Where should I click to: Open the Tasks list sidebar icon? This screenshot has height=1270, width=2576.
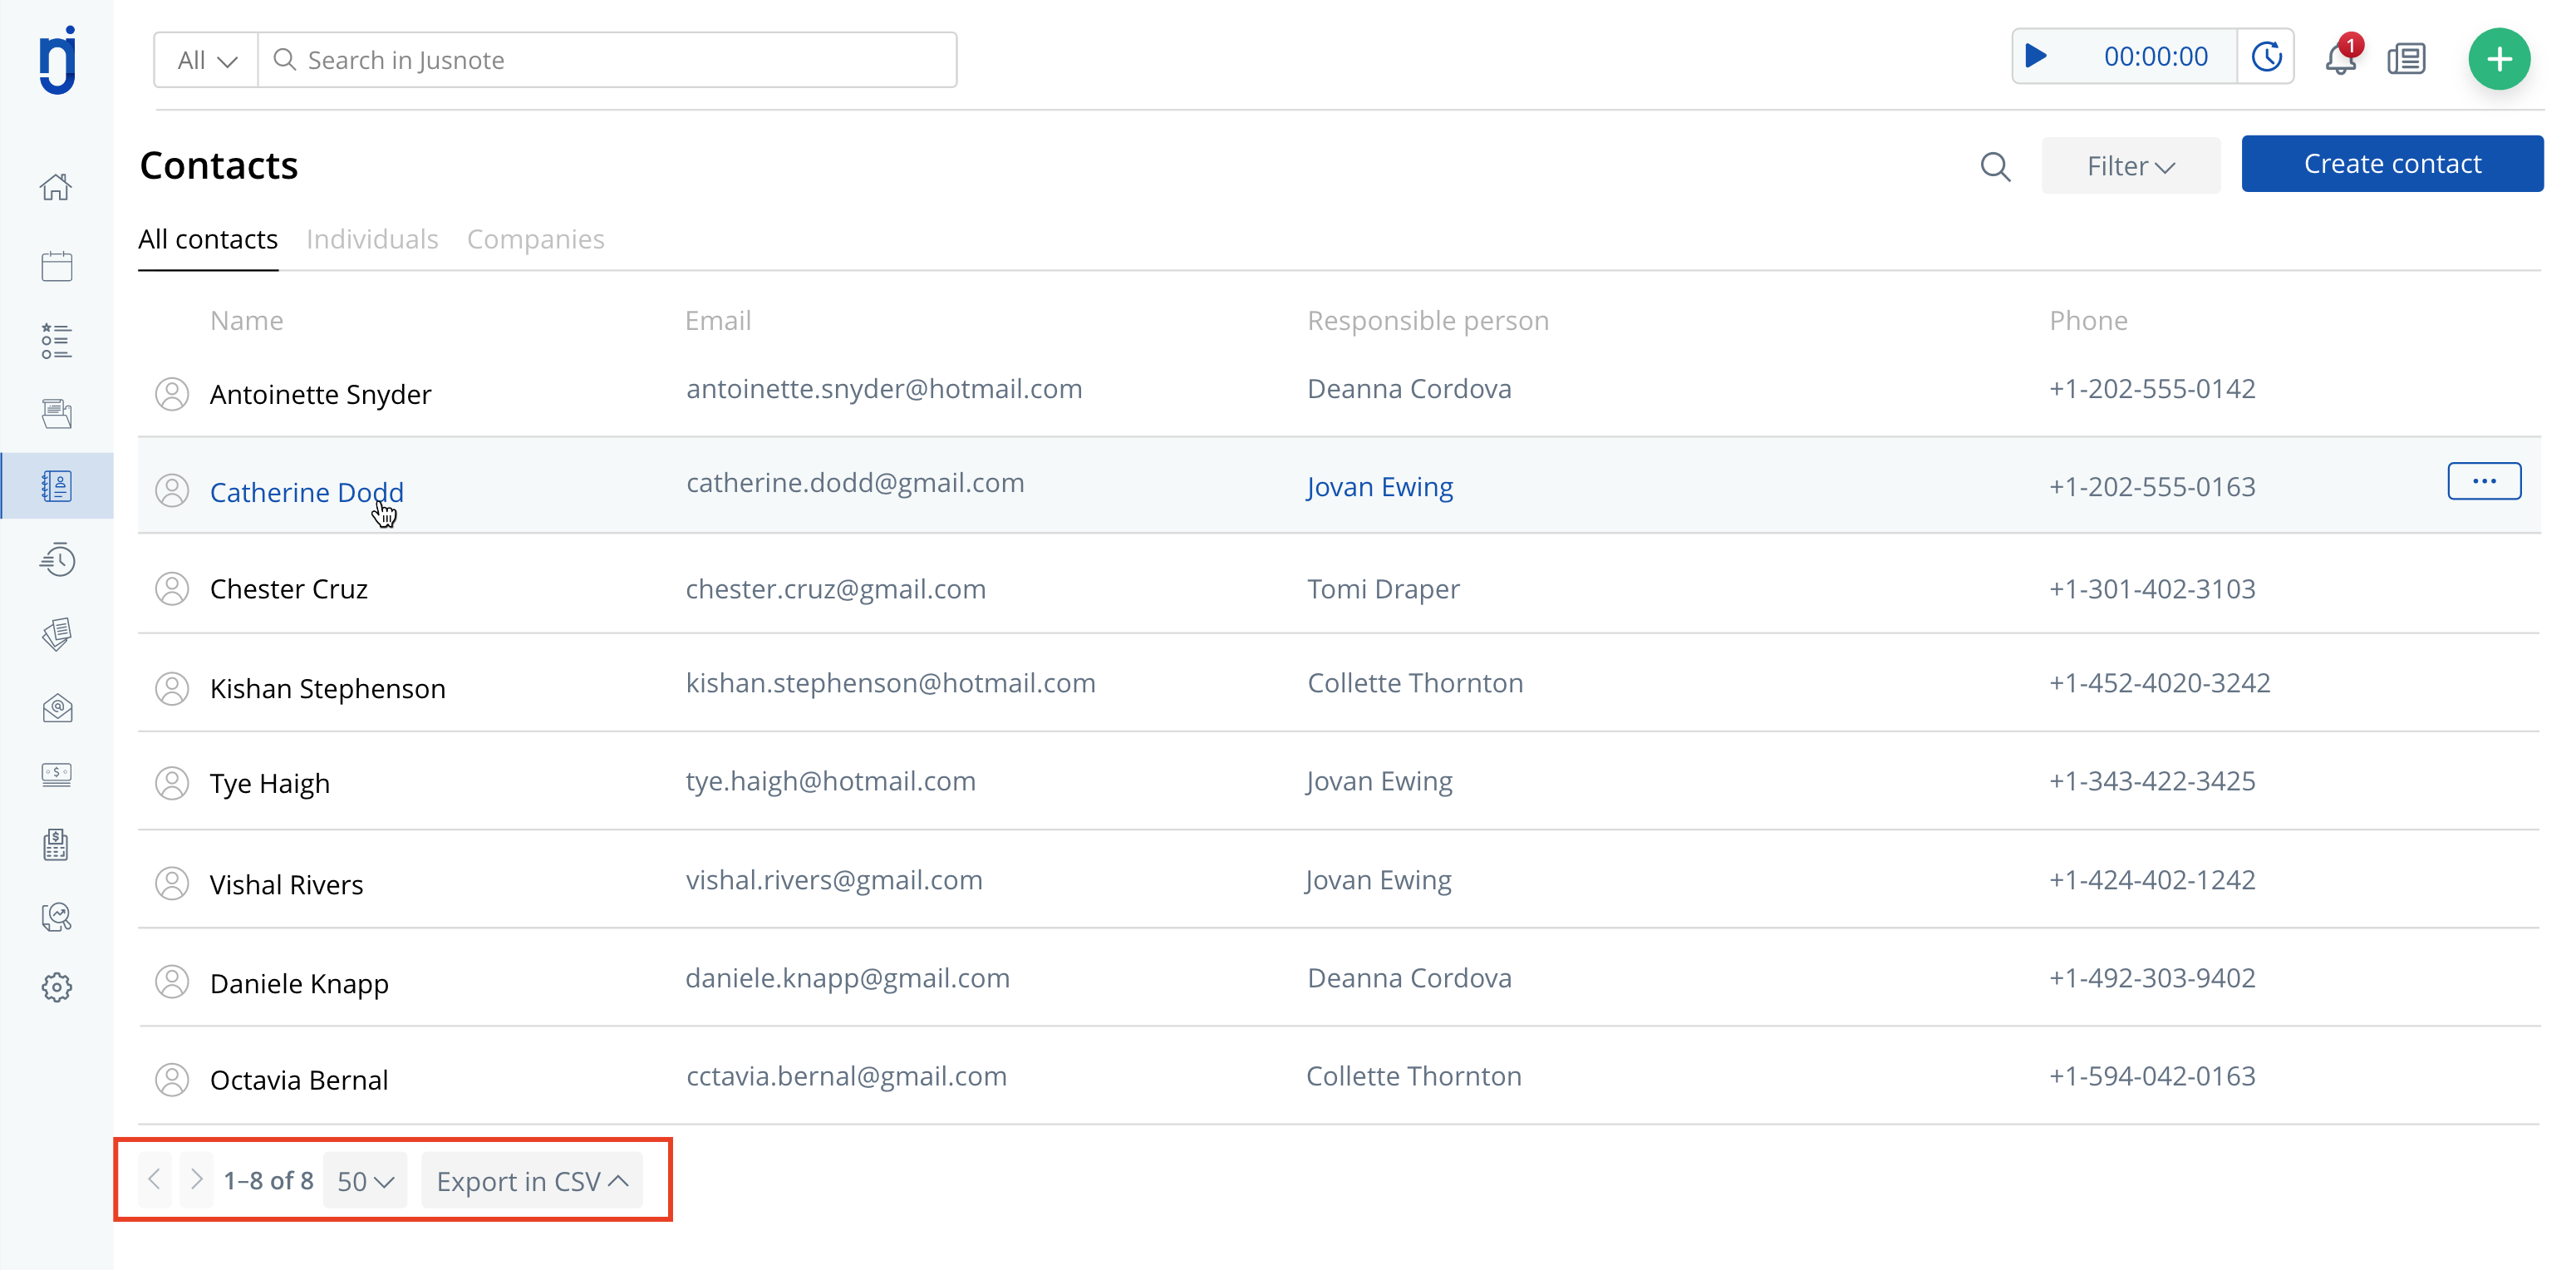[57, 341]
